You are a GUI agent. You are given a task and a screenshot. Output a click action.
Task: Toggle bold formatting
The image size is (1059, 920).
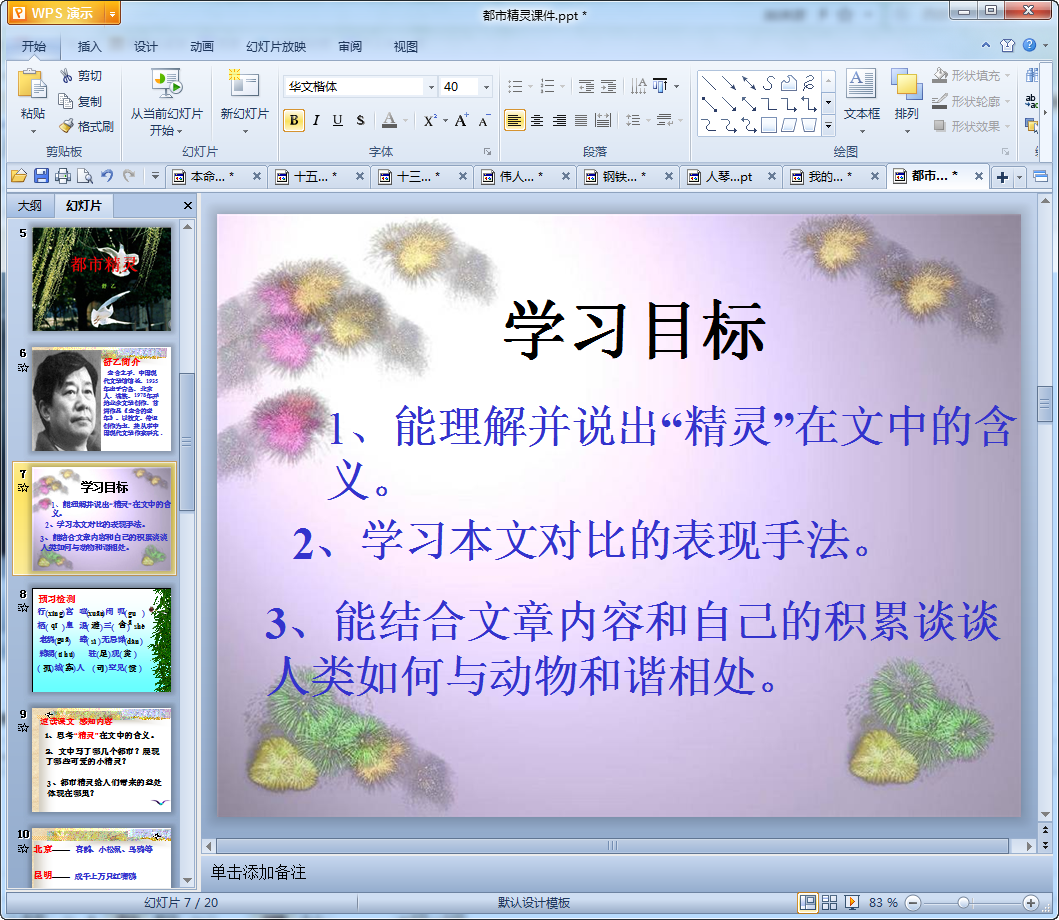[294, 121]
